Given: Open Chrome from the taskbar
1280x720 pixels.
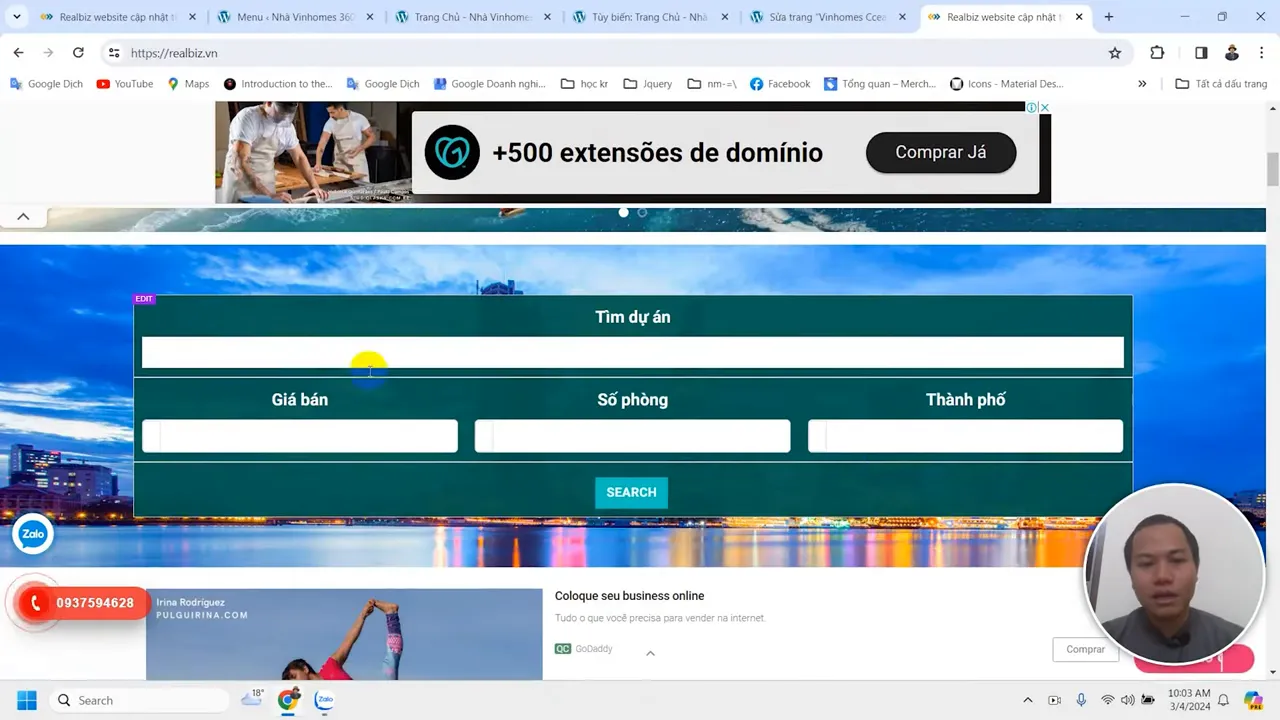Looking at the screenshot, I should click(x=288, y=700).
